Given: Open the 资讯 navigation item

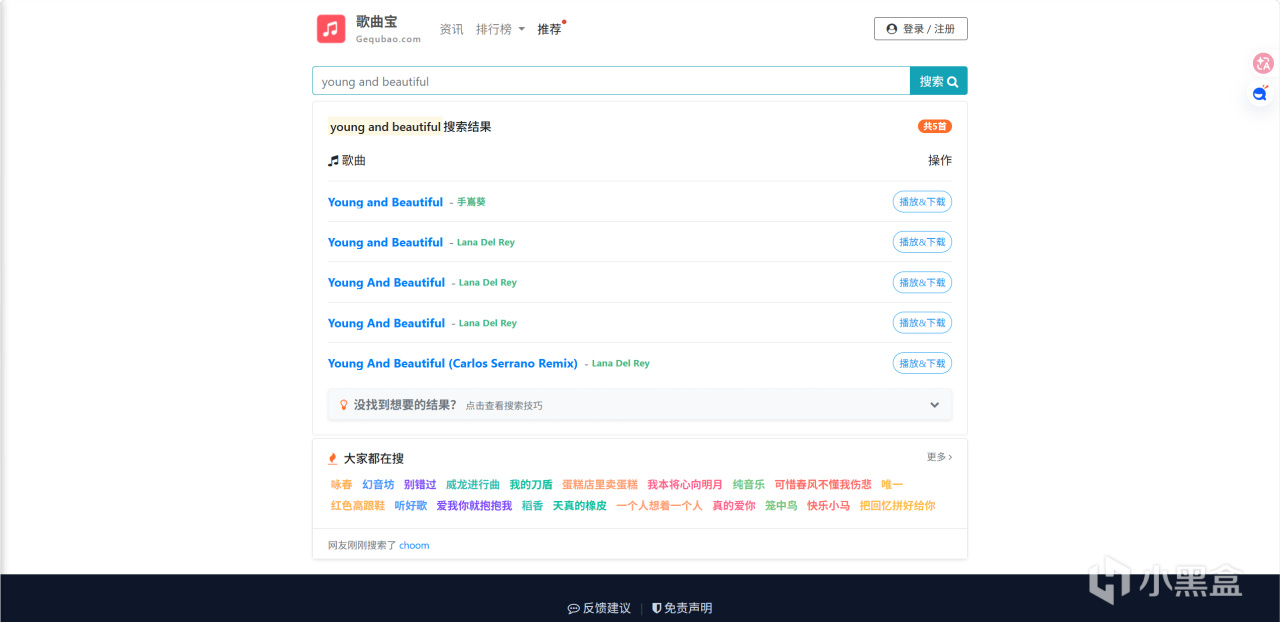Looking at the screenshot, I should click(x=452, y=29).
